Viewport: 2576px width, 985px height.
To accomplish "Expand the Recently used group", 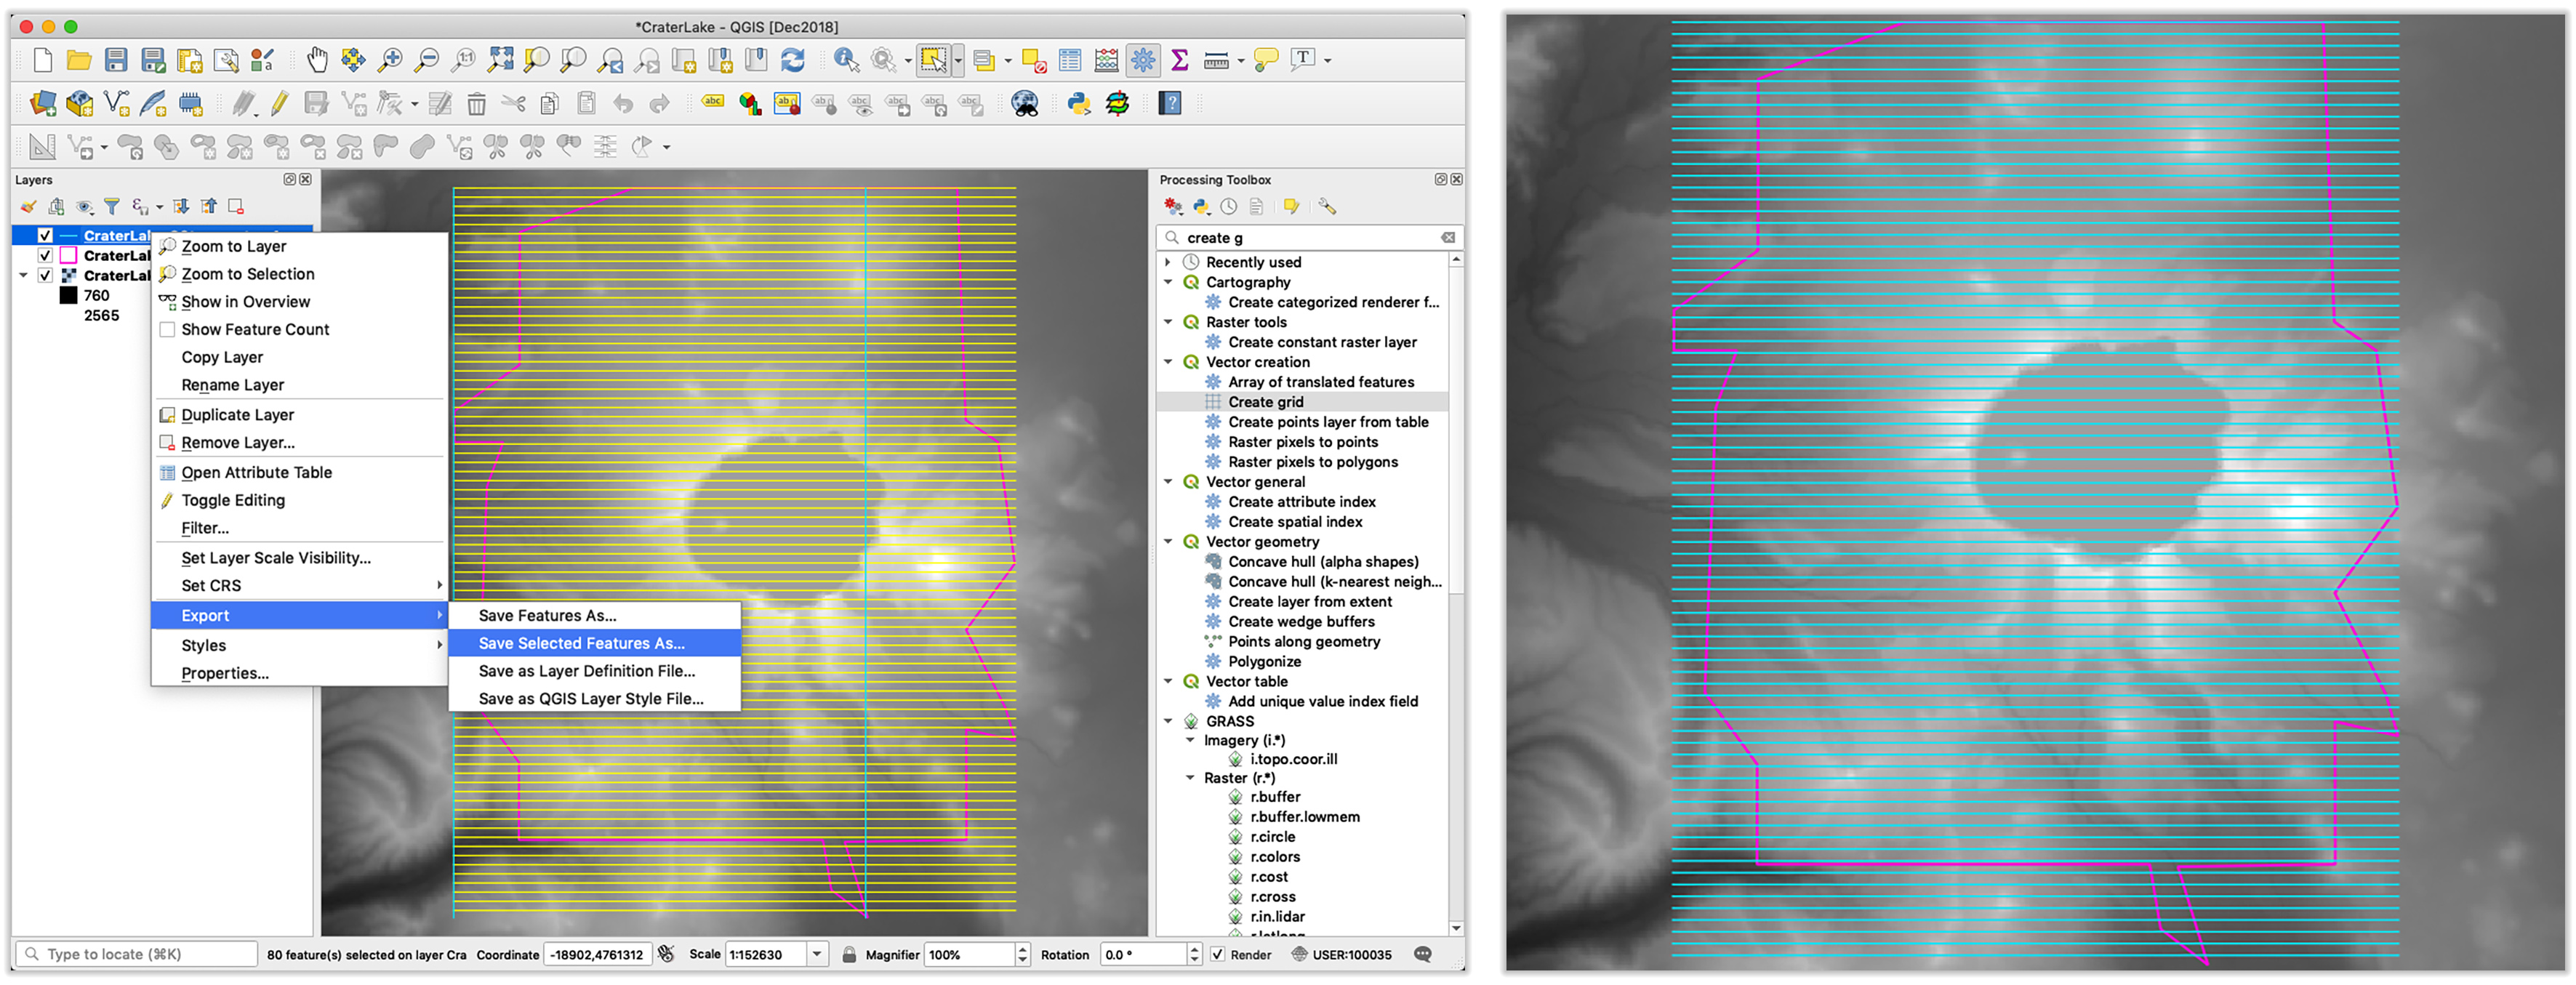I will [x=1168, y=262].
